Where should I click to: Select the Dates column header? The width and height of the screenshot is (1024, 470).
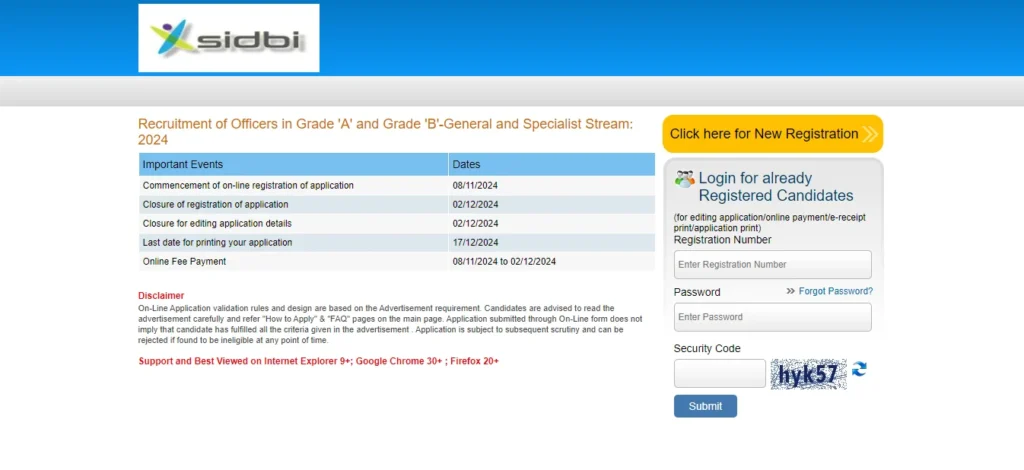click(x=552, y=164)
